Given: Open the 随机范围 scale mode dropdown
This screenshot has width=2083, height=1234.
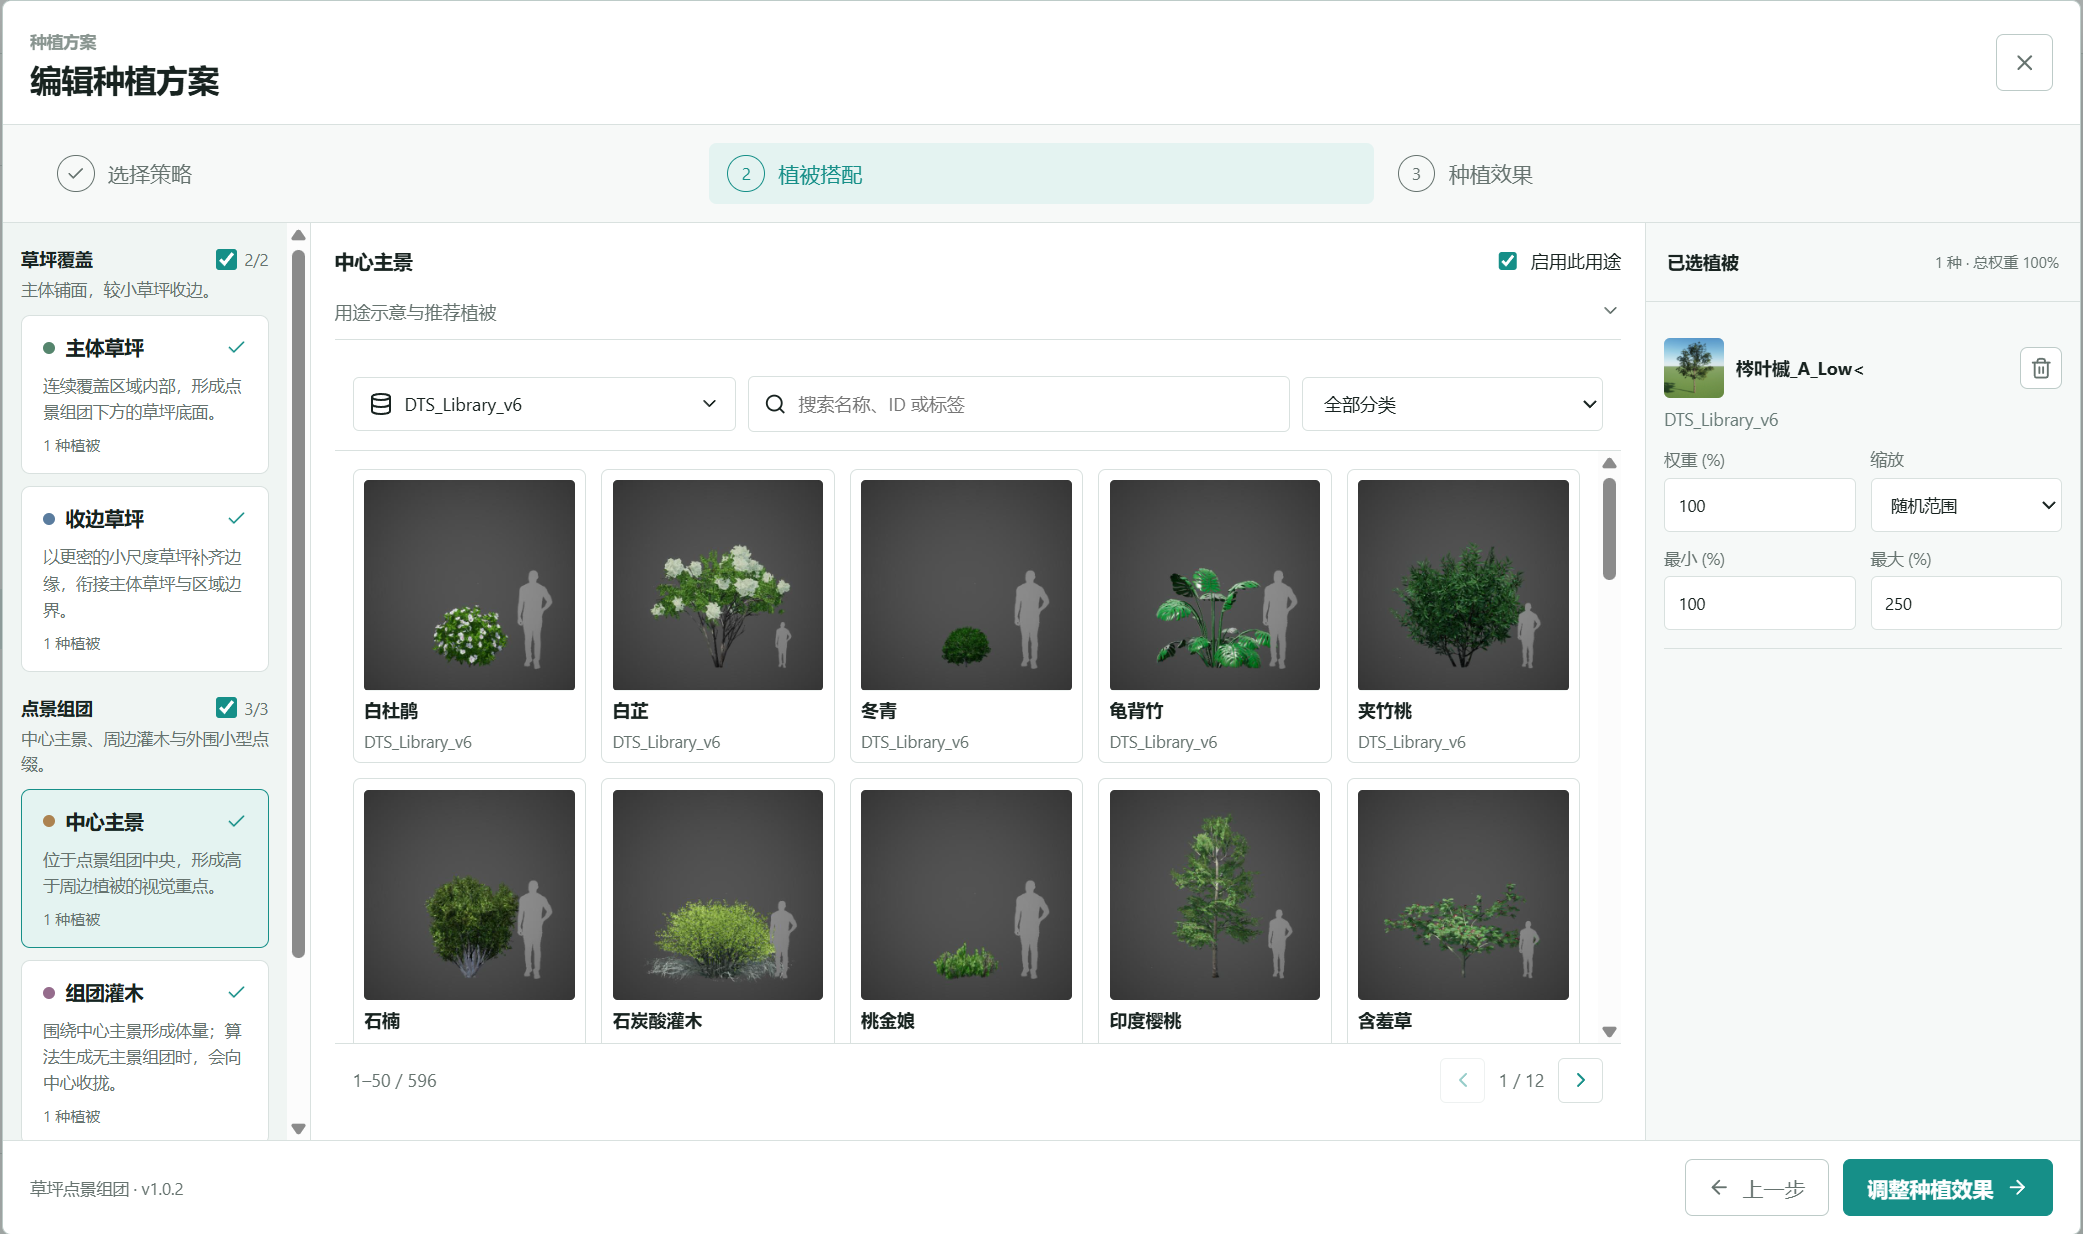Looking at the screenshot, I should pos(1966,505).
